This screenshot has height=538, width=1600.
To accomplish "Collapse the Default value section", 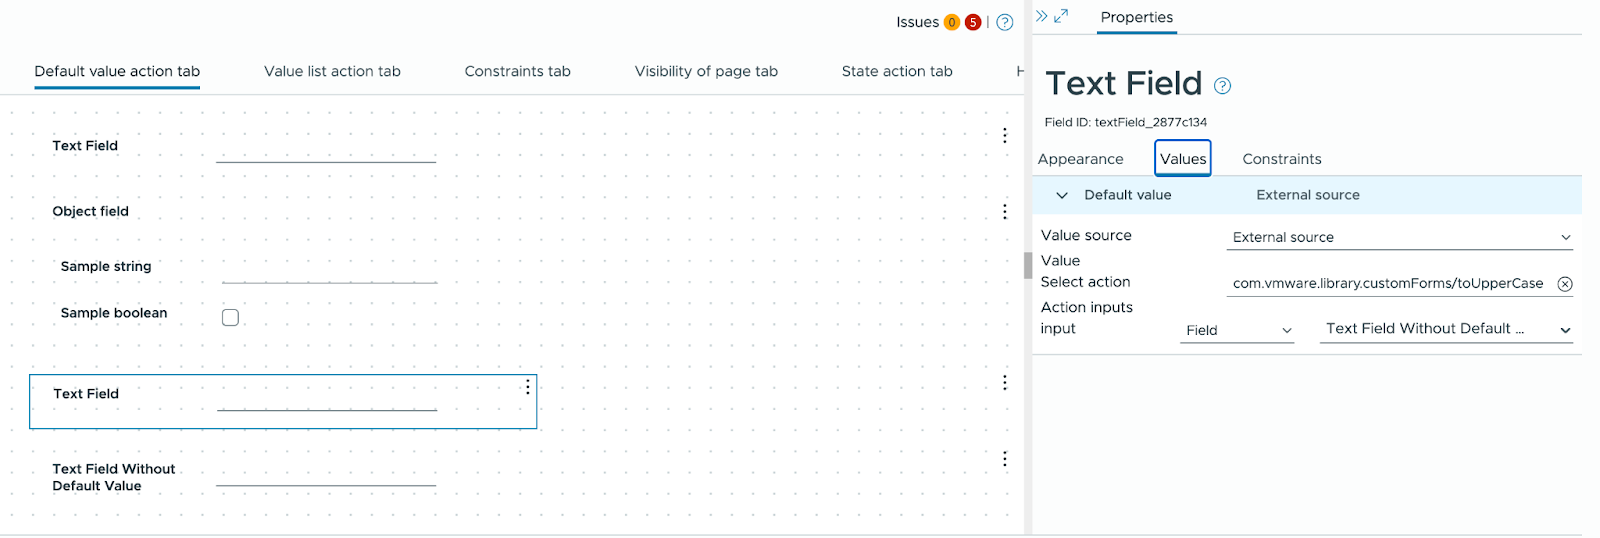I will pyautogui.click(x=1062, y=195).
